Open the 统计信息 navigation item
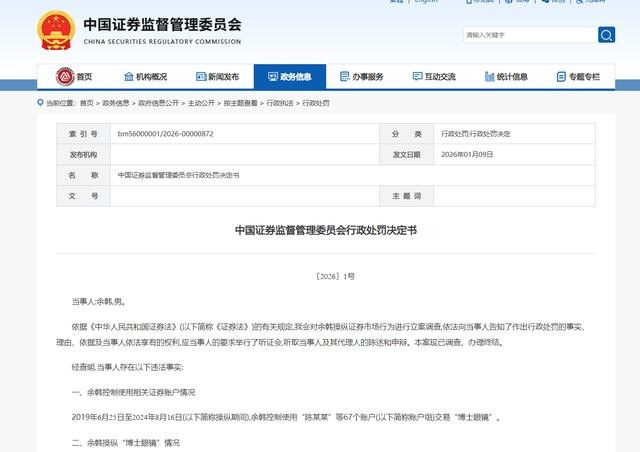This screenshot has height=452, width=640. pos(506,77)
